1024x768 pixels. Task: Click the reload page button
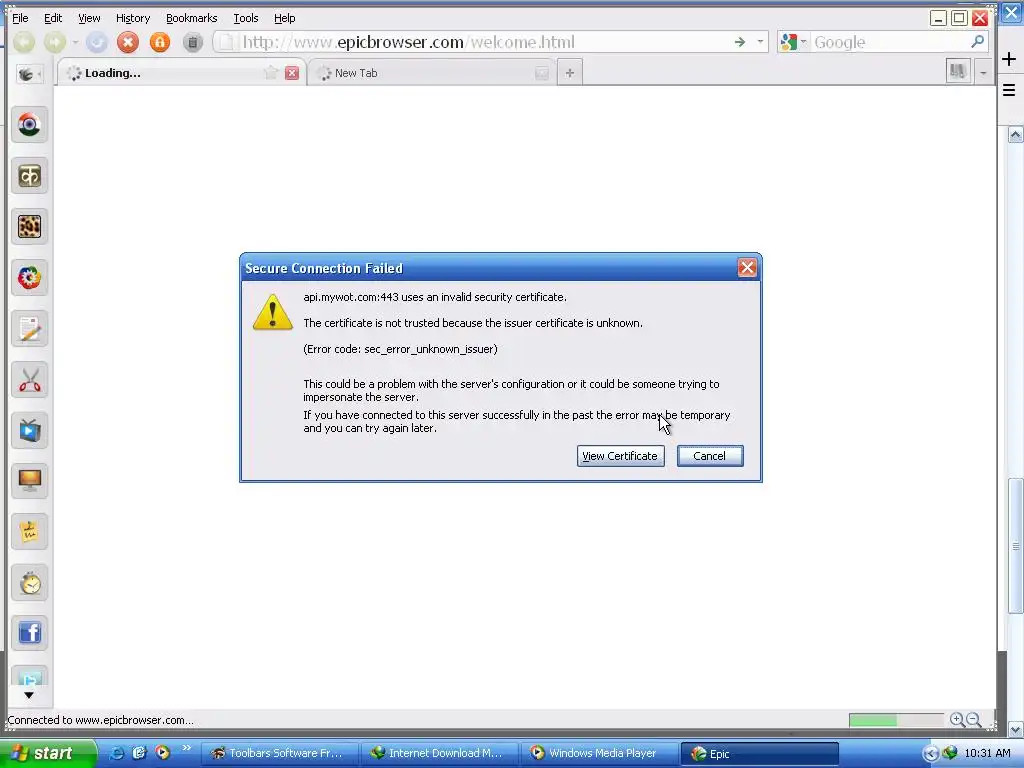97,42
